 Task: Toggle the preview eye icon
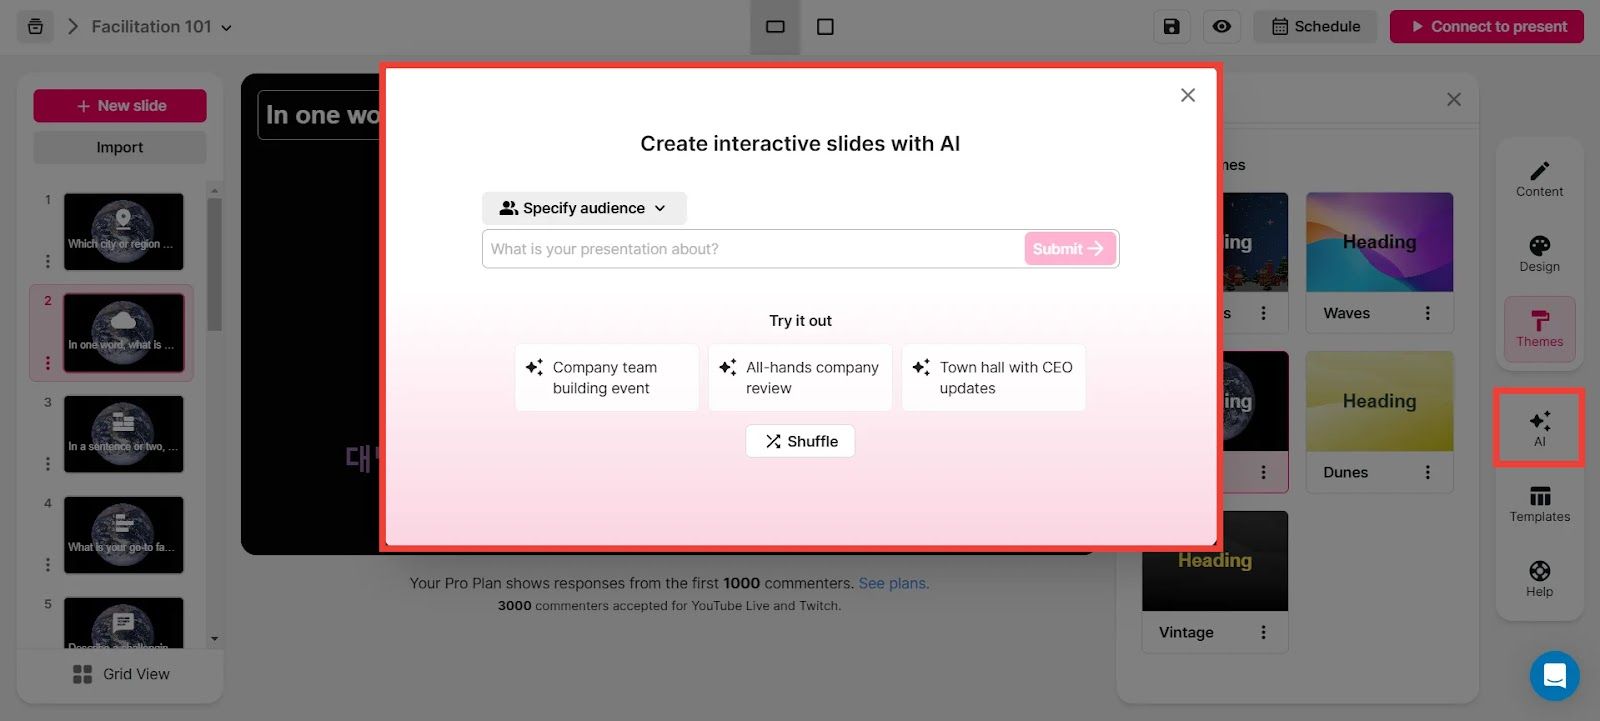click(x=1222, y=27)
